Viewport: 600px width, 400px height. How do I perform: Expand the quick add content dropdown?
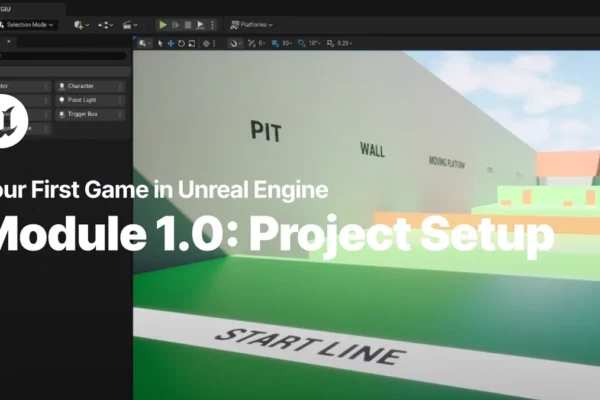click(x=82, y=25)
